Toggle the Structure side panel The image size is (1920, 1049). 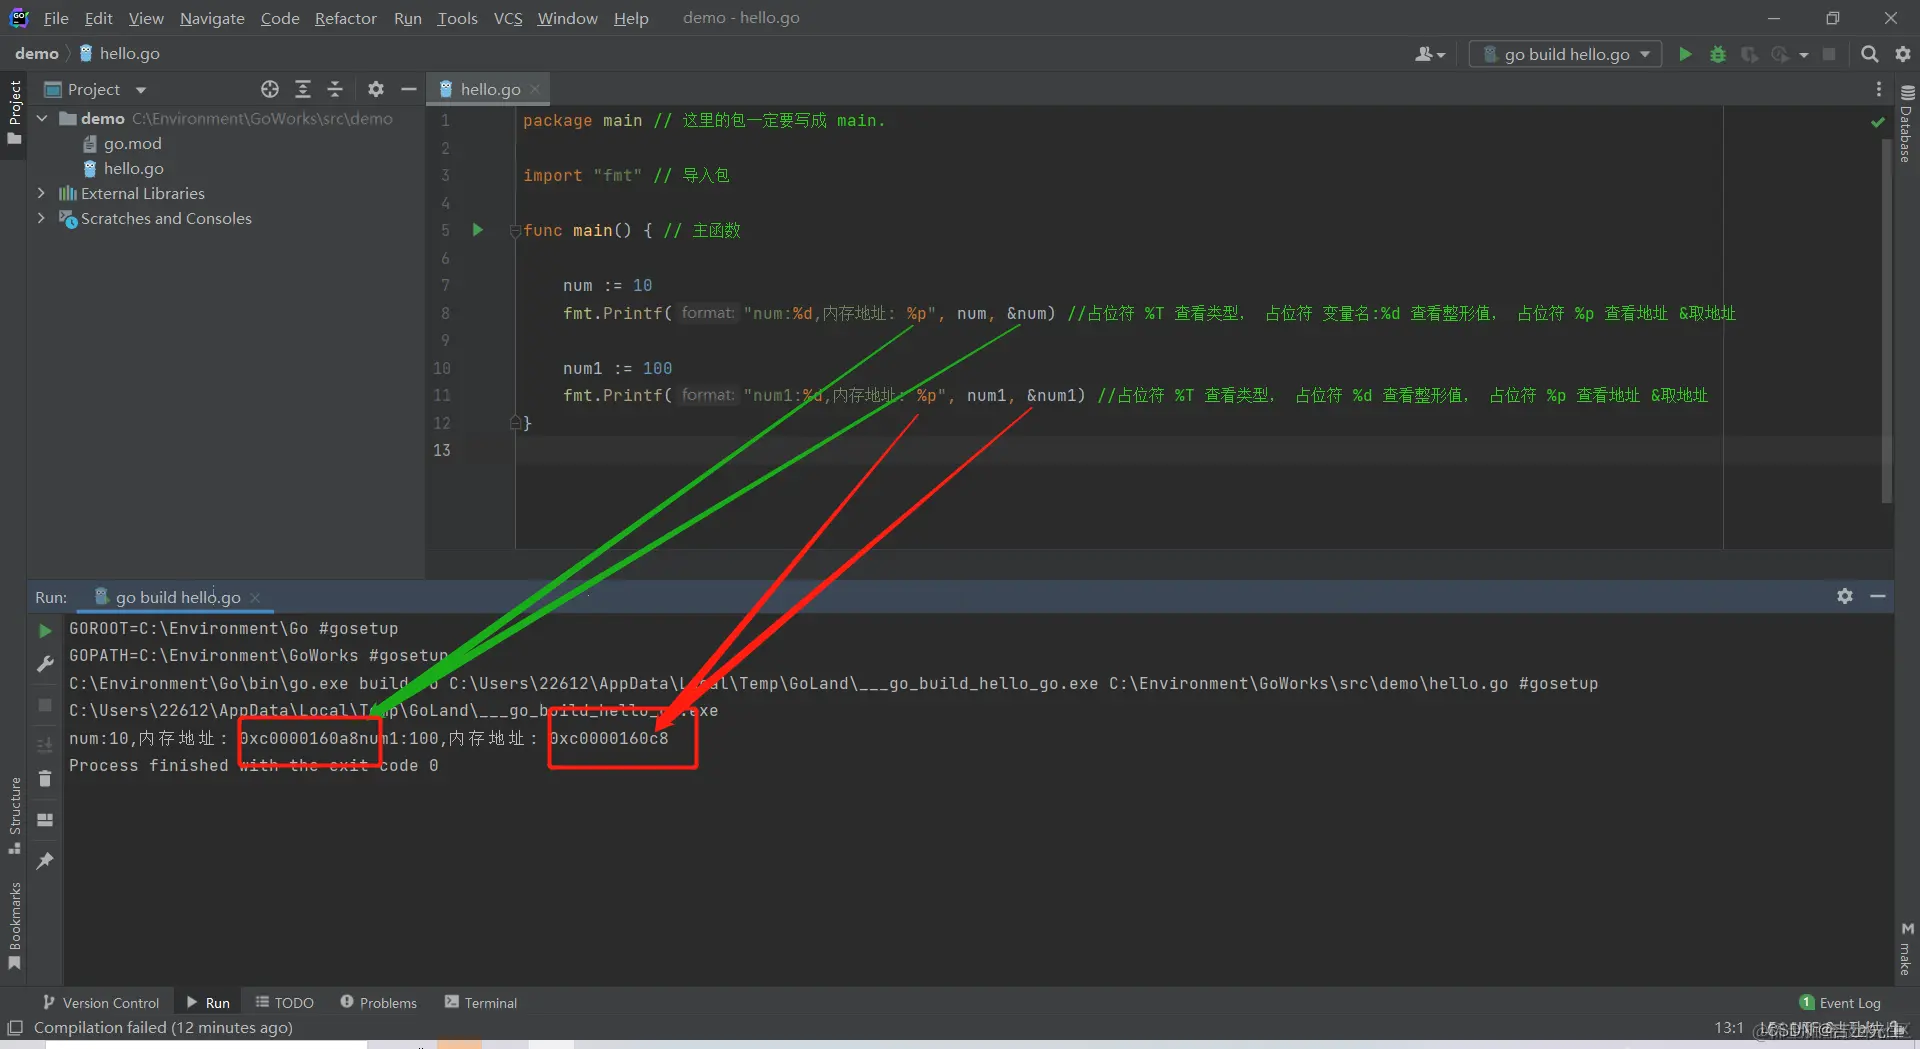click(15, 815)
